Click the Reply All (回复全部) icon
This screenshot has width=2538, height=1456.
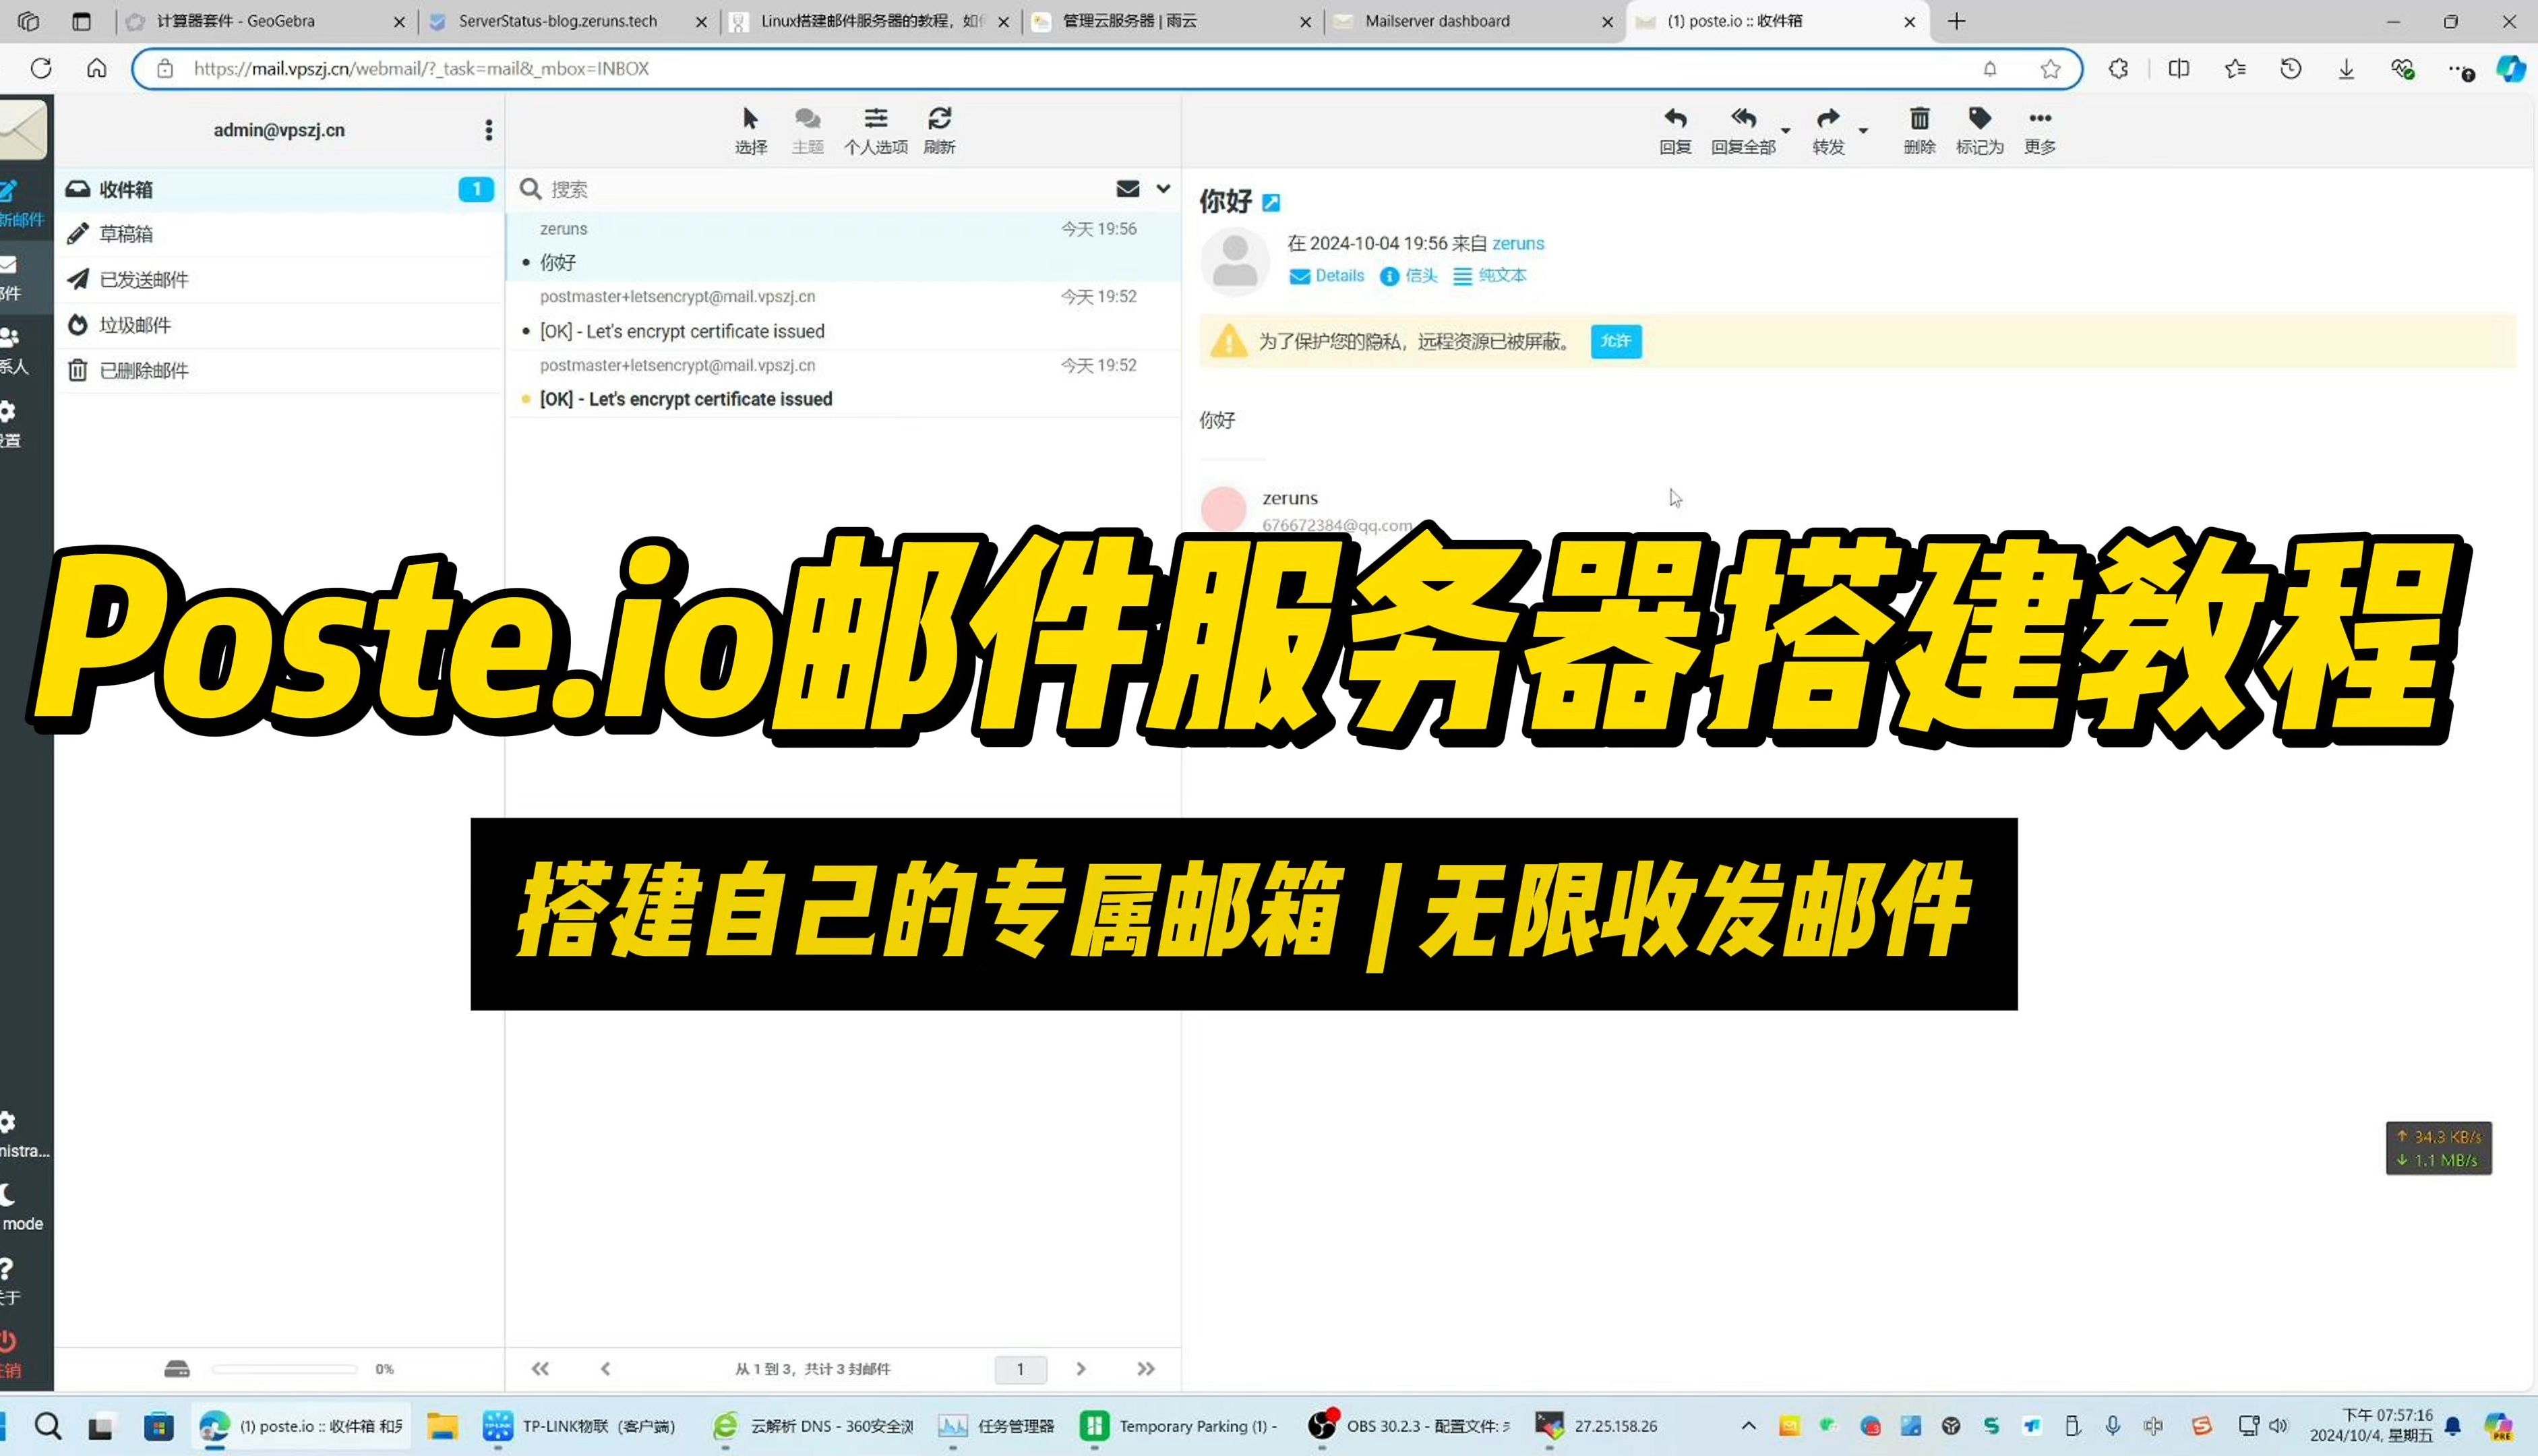point(1743,130)
